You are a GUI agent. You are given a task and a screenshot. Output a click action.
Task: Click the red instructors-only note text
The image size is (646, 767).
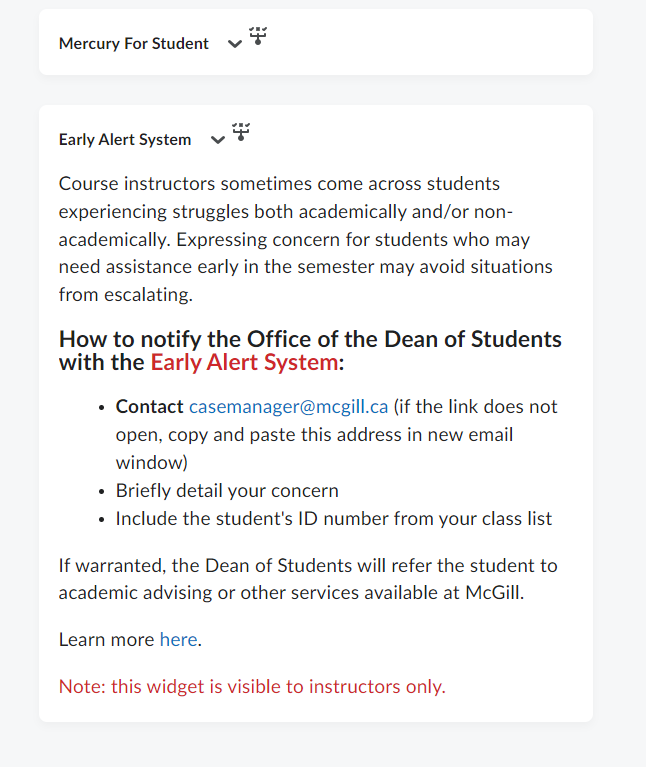pyautogui.click(x=252, y=686)
